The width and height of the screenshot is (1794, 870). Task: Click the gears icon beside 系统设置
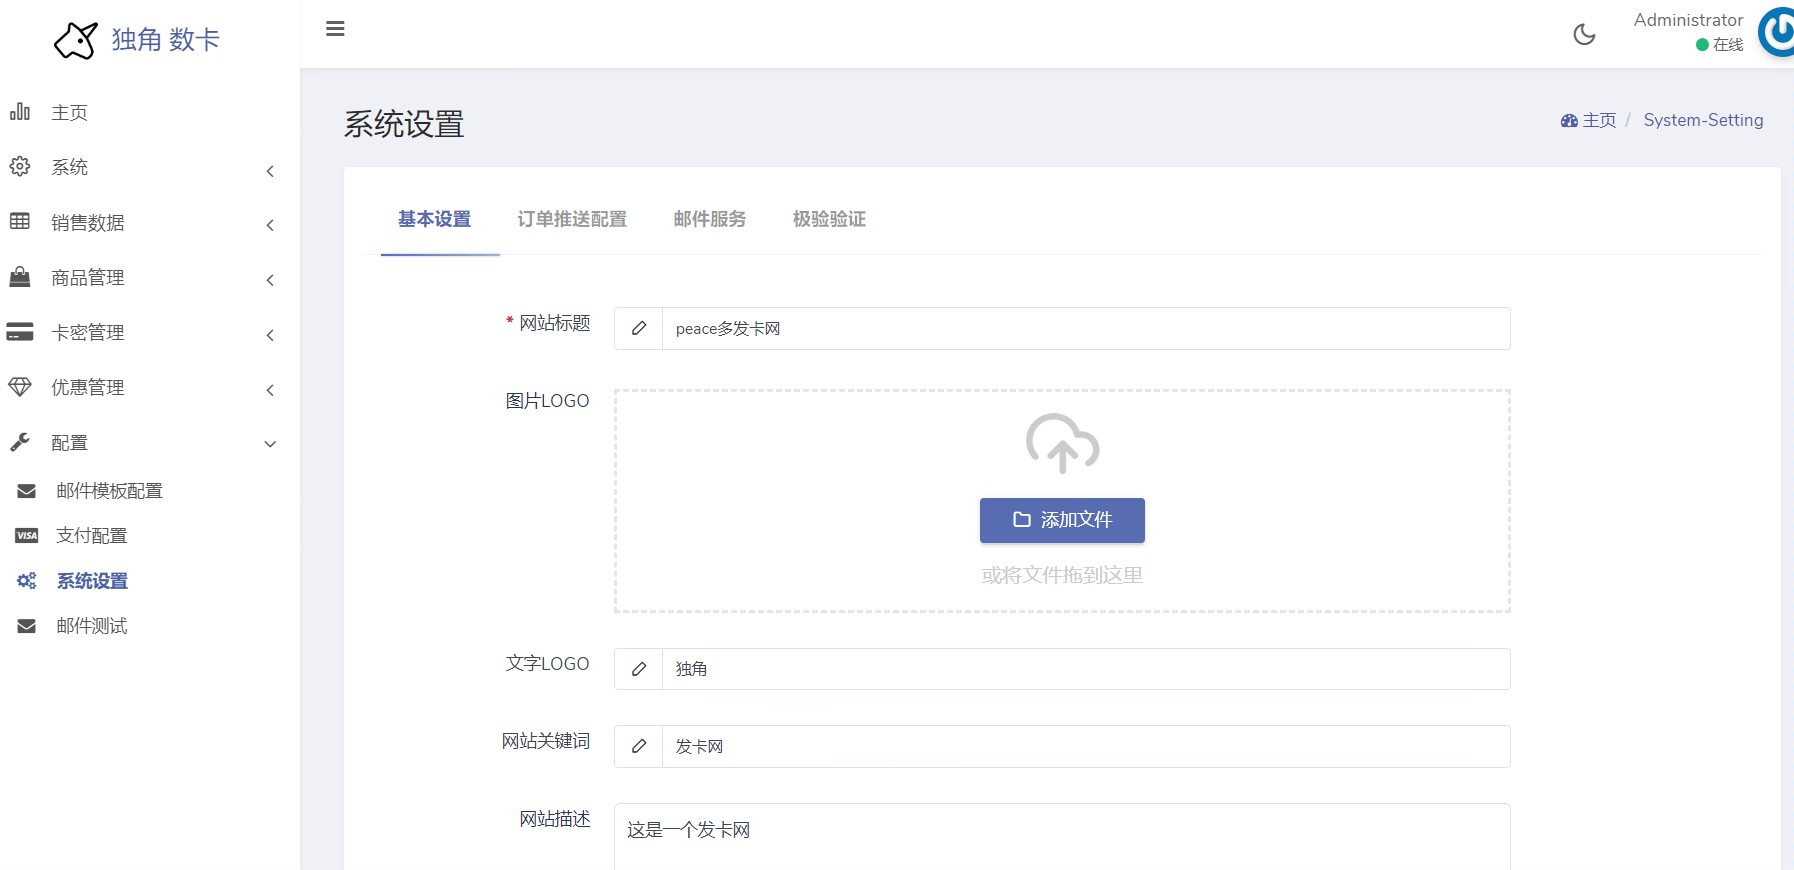27,581
